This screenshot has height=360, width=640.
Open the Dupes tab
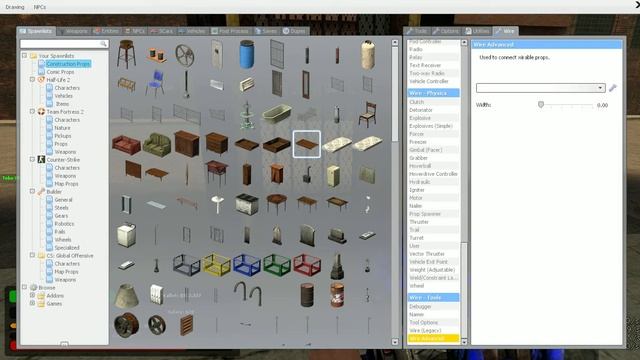pos(294,31)
